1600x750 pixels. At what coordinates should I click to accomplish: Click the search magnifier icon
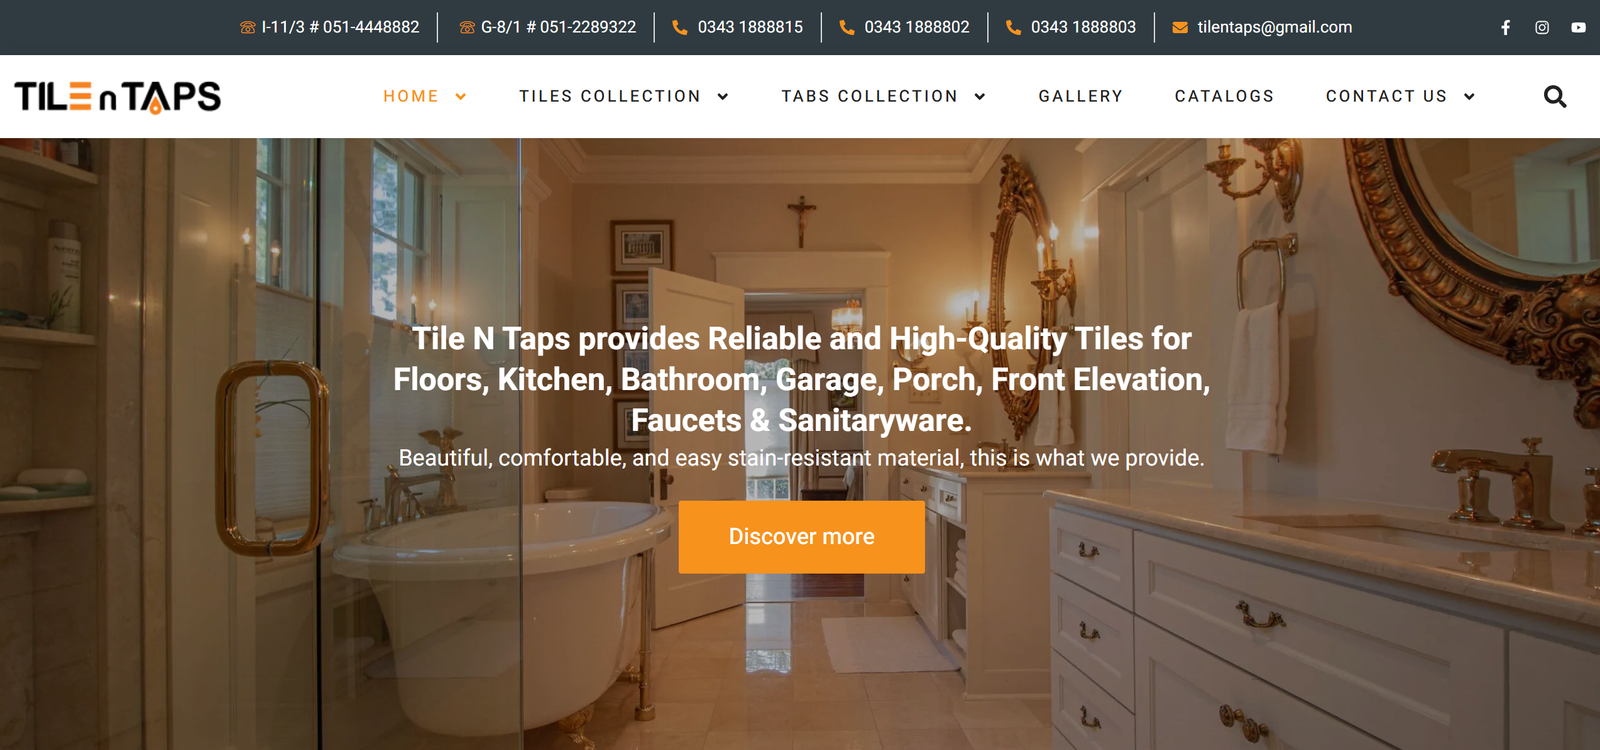point(1555,96)
